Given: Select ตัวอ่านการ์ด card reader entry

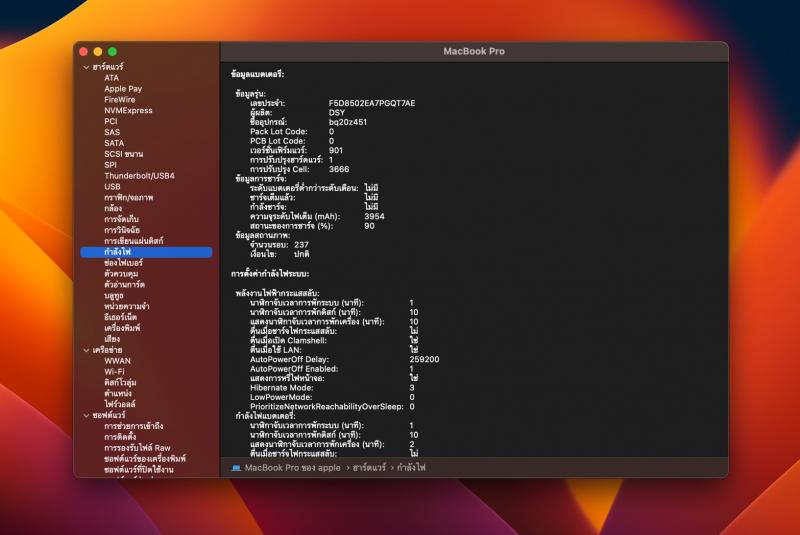Looking at the screenshot, I should pyautogui.click(x=124, y=285).
